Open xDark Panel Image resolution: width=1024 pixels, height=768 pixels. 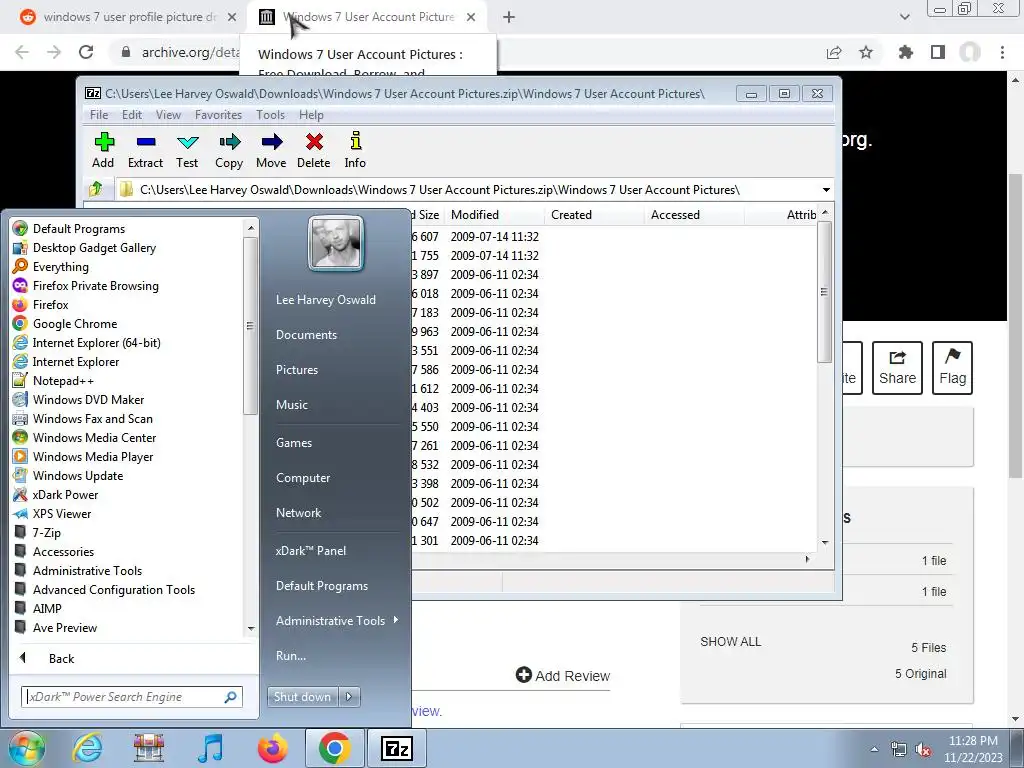pos(311,551)
